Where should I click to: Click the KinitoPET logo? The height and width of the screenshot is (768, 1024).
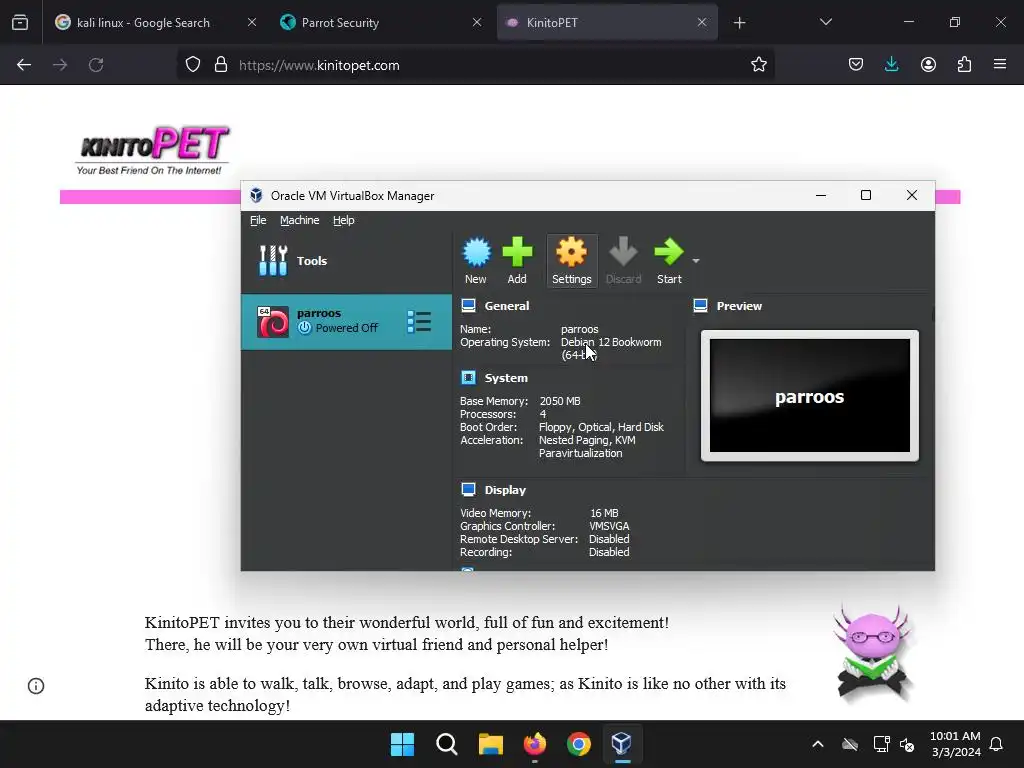click(x=153, y=150)
